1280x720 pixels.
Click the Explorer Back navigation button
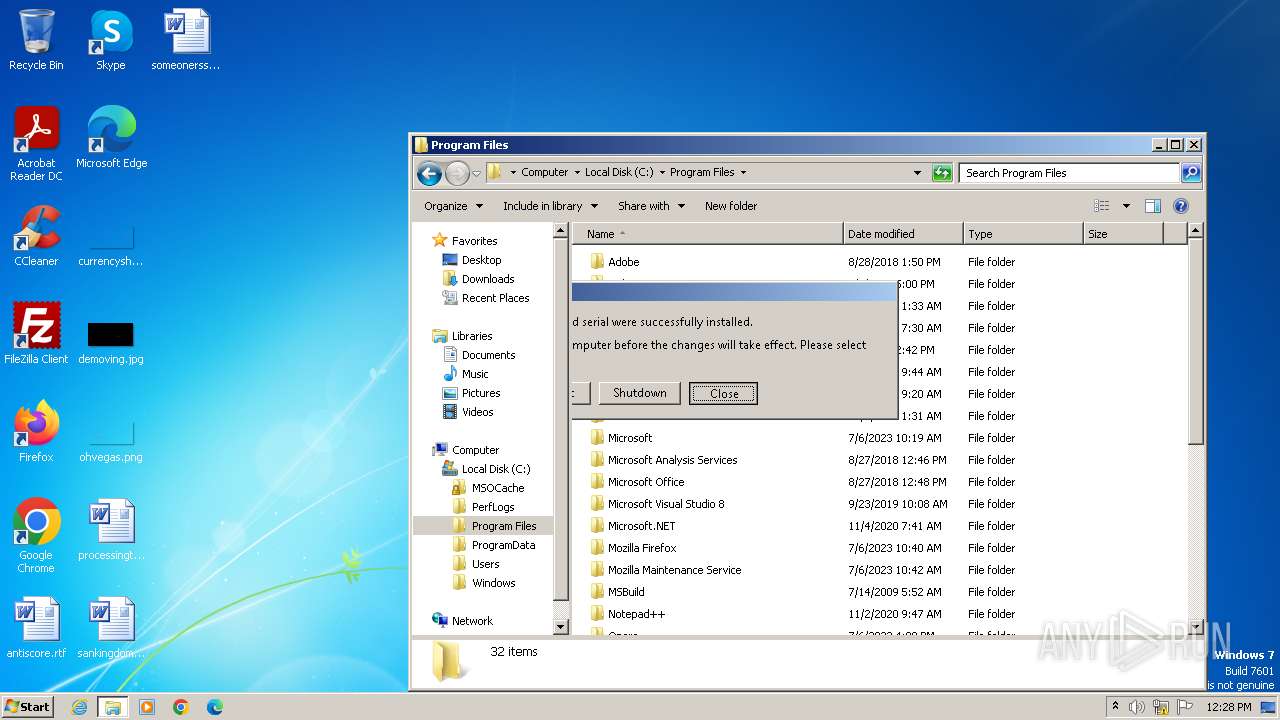point(429,173)
